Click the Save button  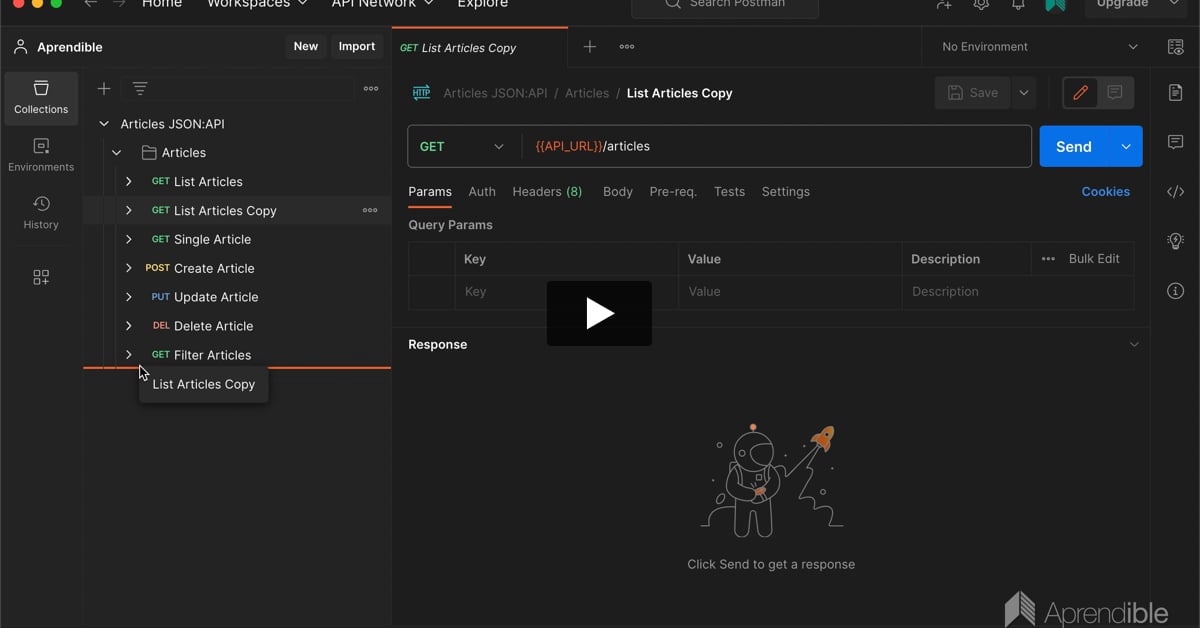point(972,93)
